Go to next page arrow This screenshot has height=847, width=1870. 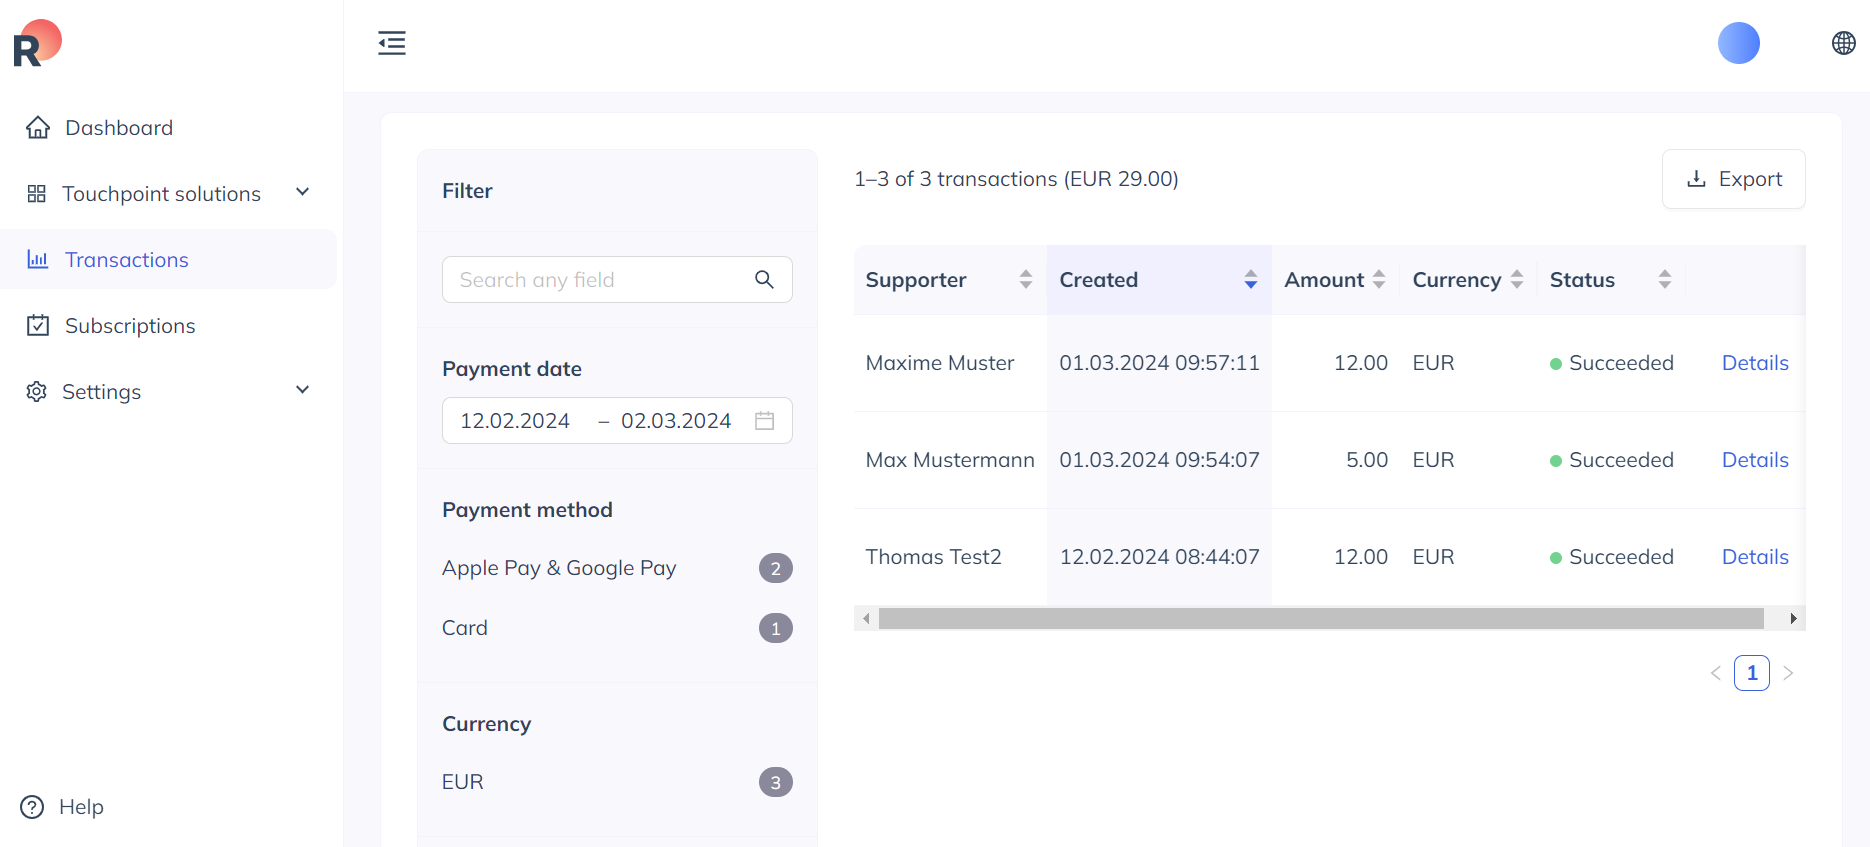(1788, 673)
